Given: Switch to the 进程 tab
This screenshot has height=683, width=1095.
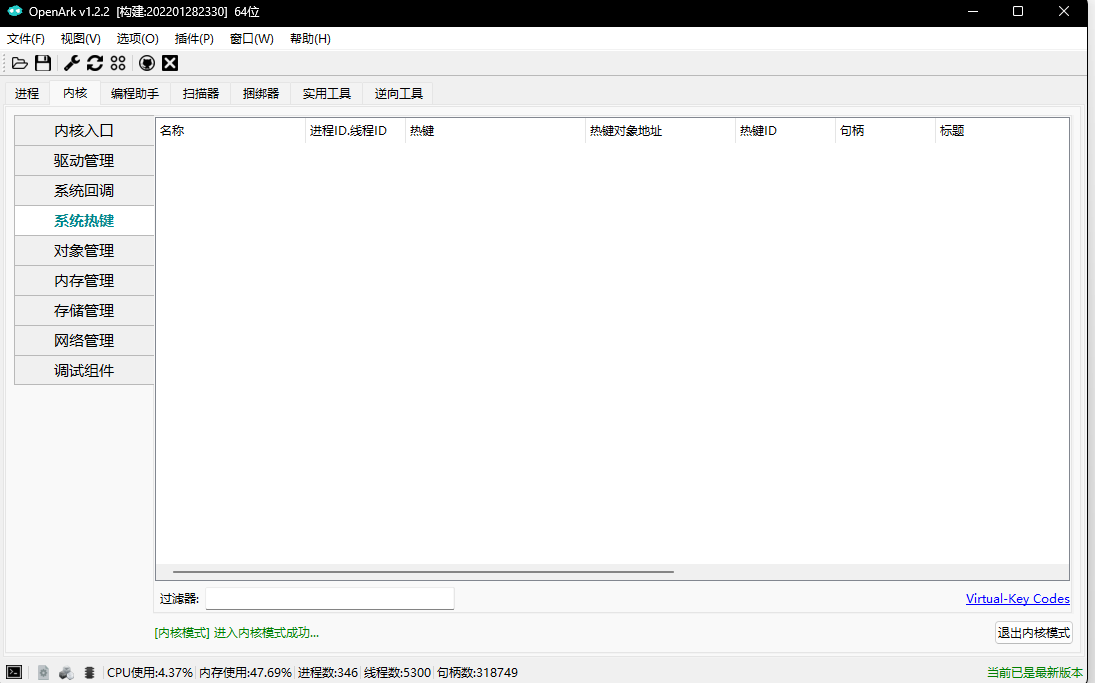Looking at the screenshot, I should [27, 94].
